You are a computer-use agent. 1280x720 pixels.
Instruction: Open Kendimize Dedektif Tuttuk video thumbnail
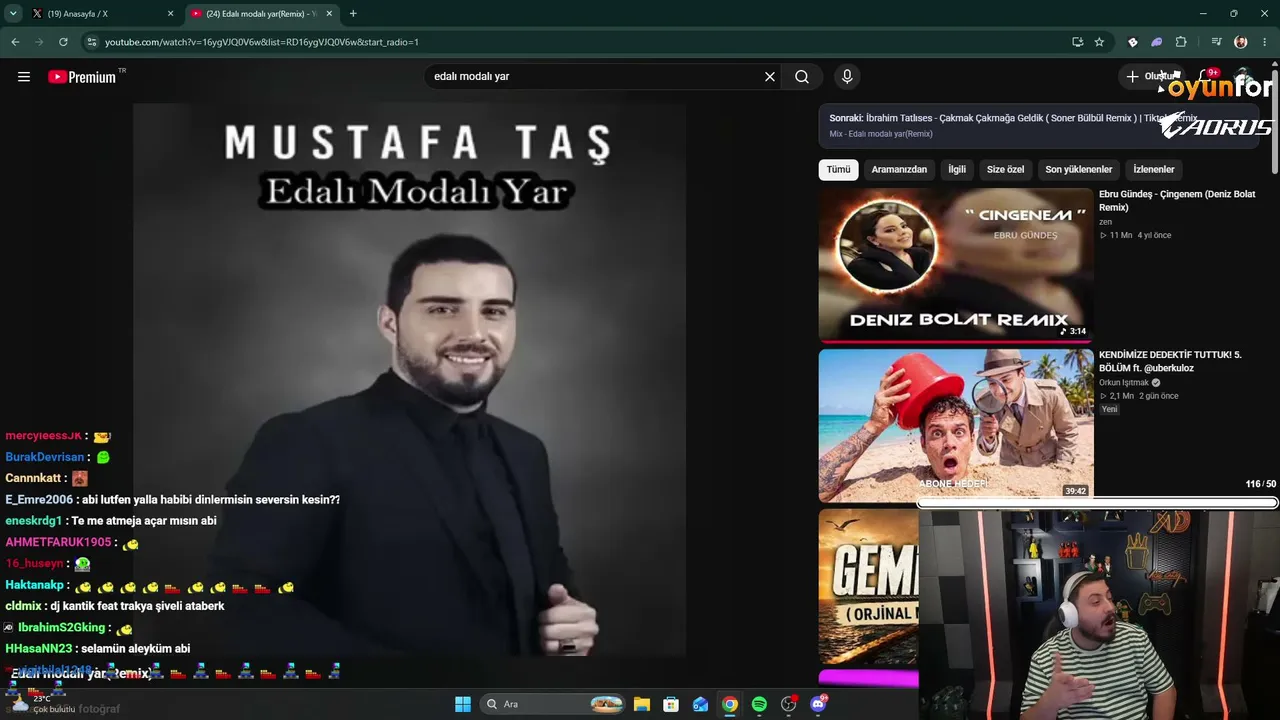click(956, 425)
